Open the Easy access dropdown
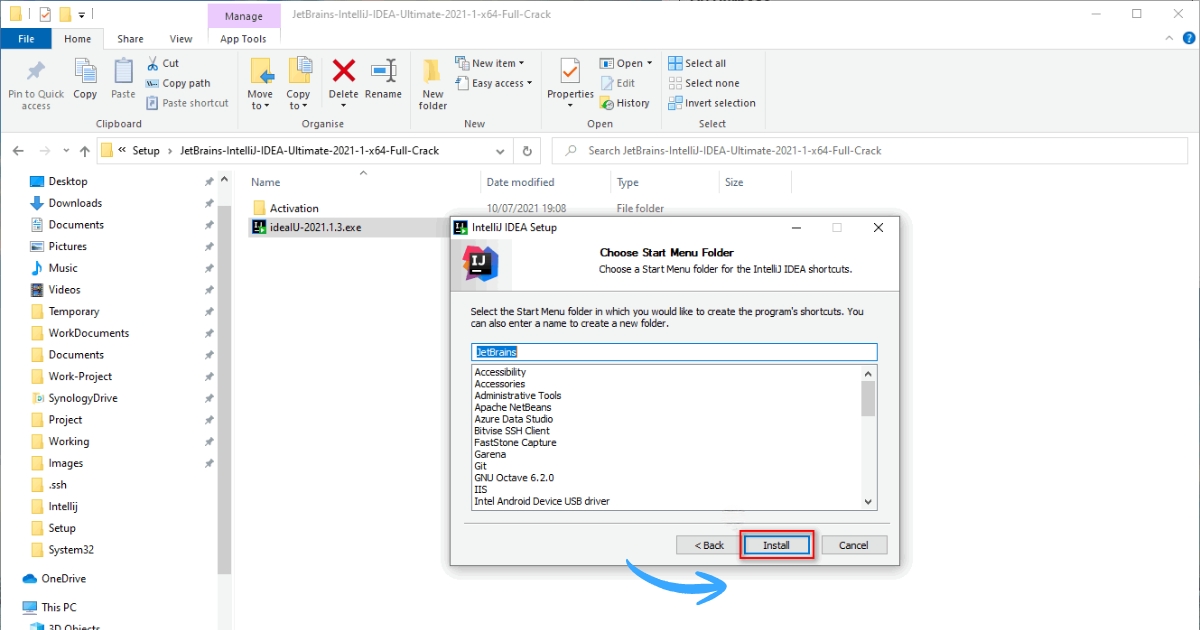This screenshot has width=1200, height=630. point(494,83)
